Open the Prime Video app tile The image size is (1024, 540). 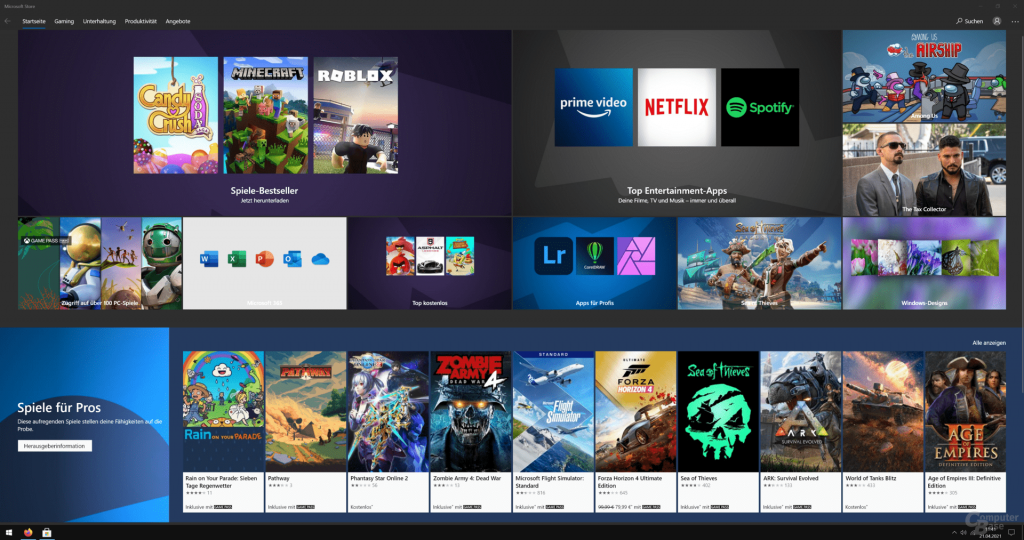tap(594, 107)
